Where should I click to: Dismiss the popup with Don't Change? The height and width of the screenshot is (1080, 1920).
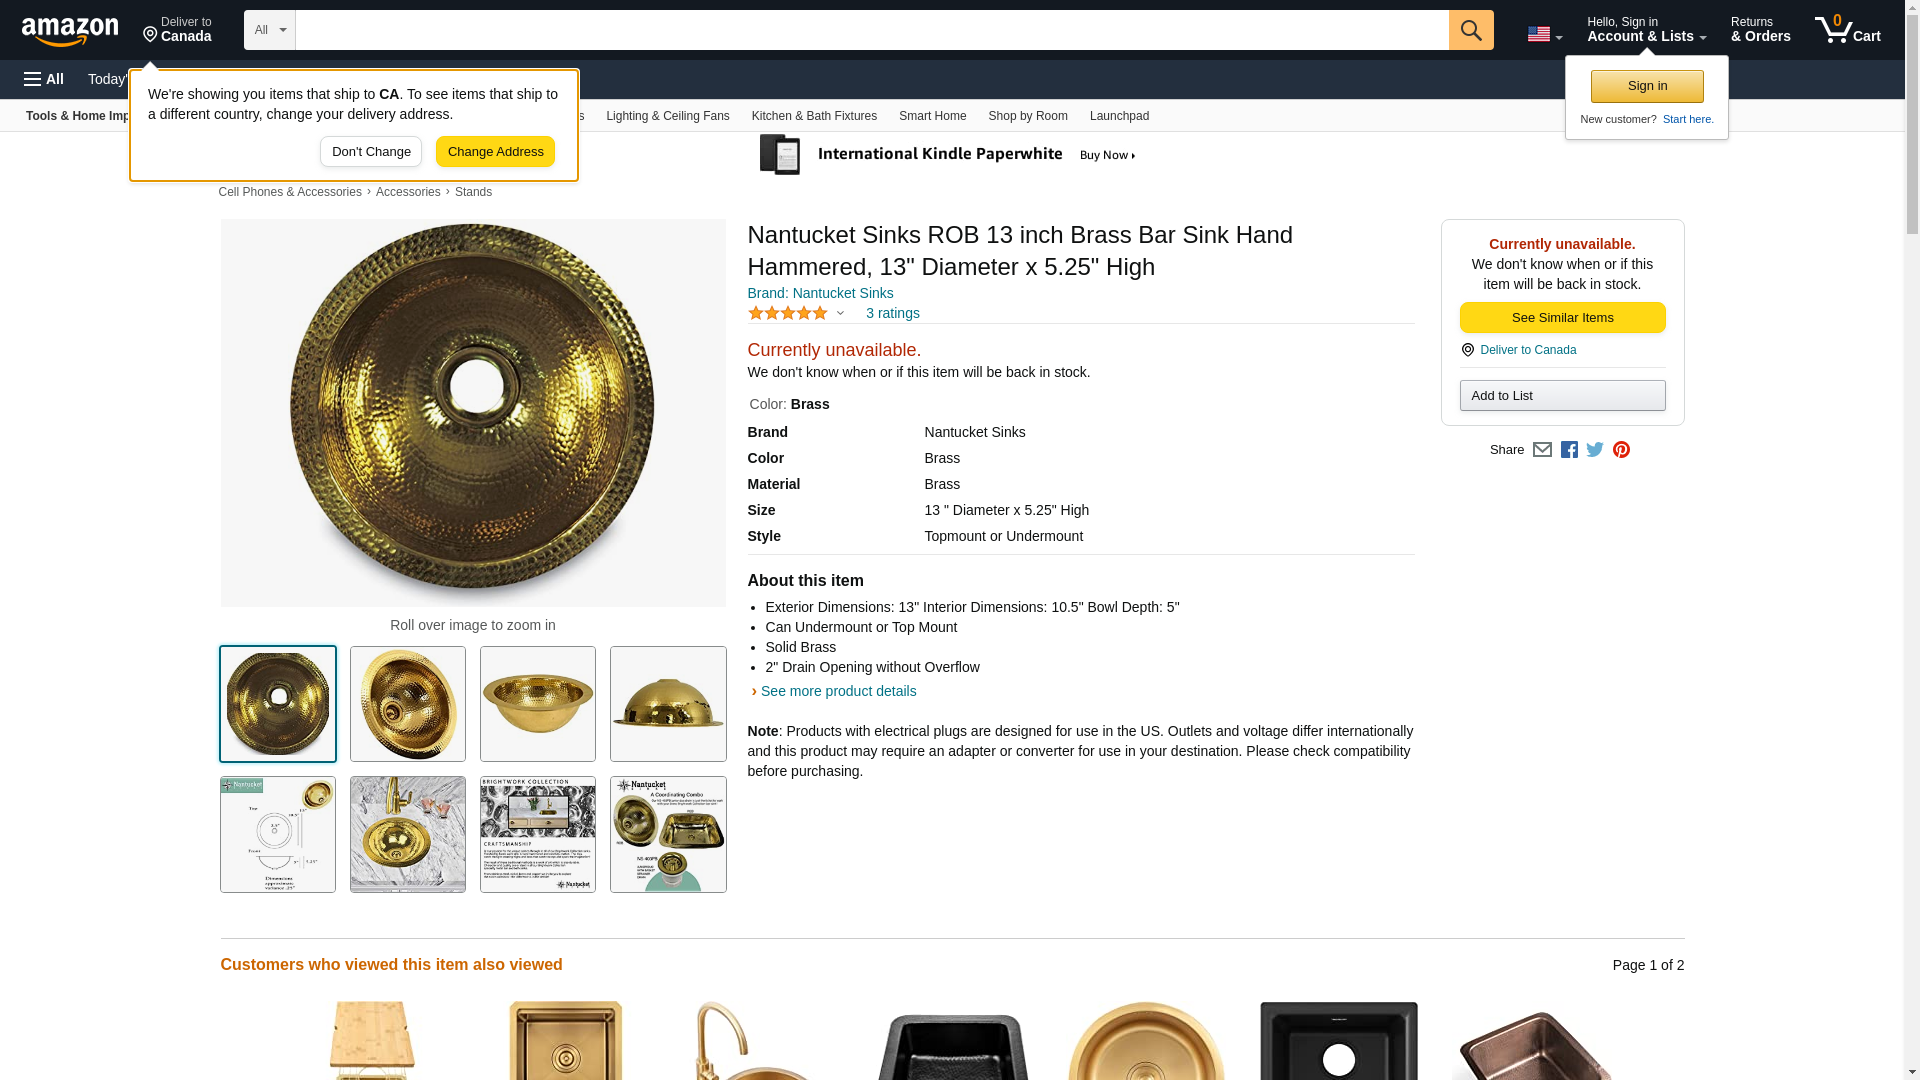point(370,152)
